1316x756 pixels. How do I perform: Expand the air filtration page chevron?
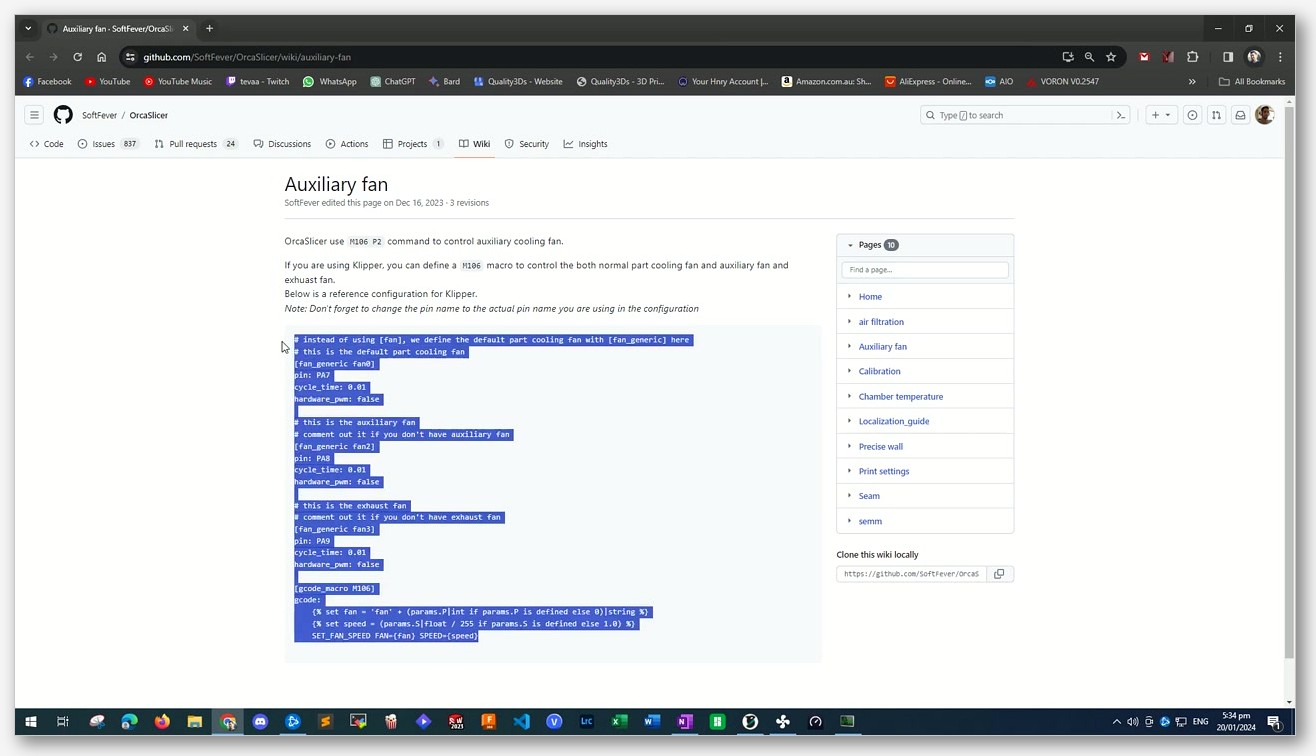pyautogui.click(x=849, y=321)
